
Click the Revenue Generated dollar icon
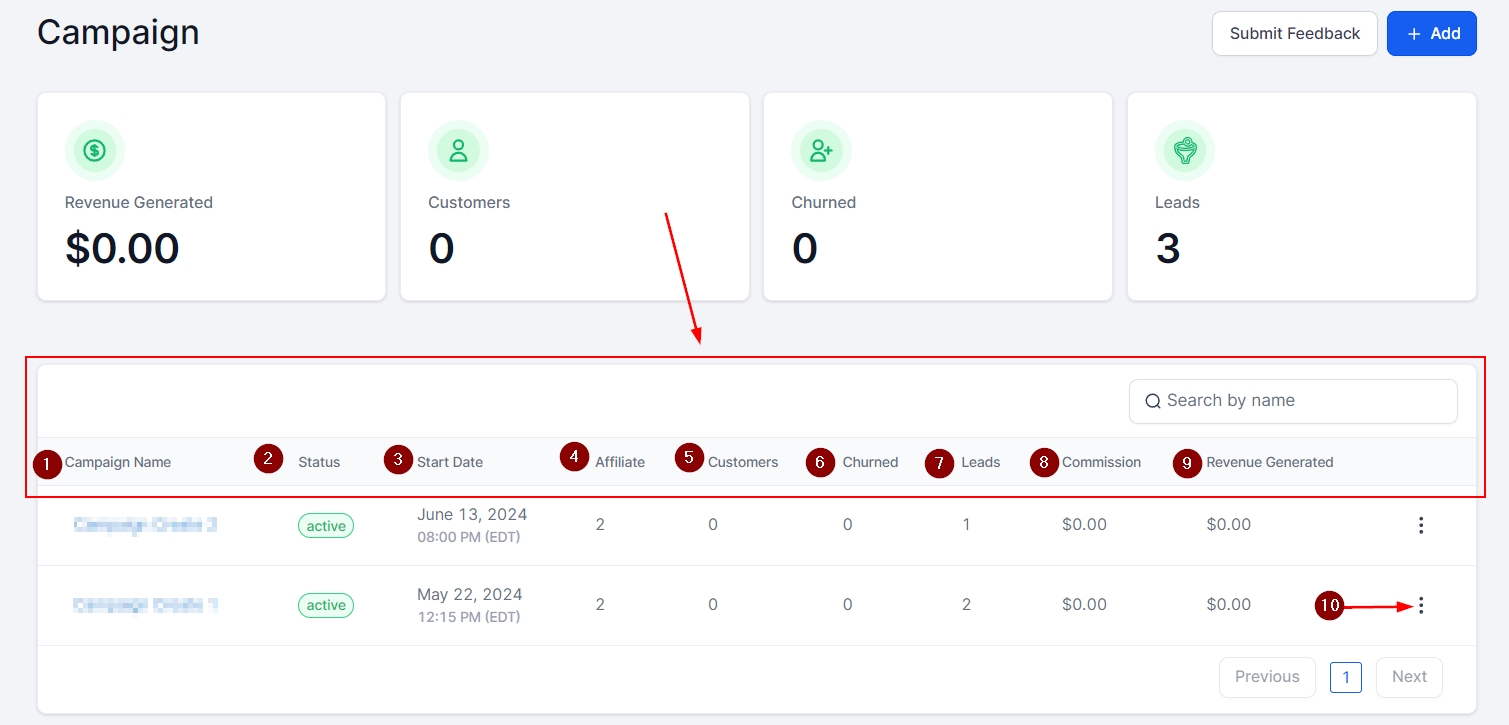95,151
